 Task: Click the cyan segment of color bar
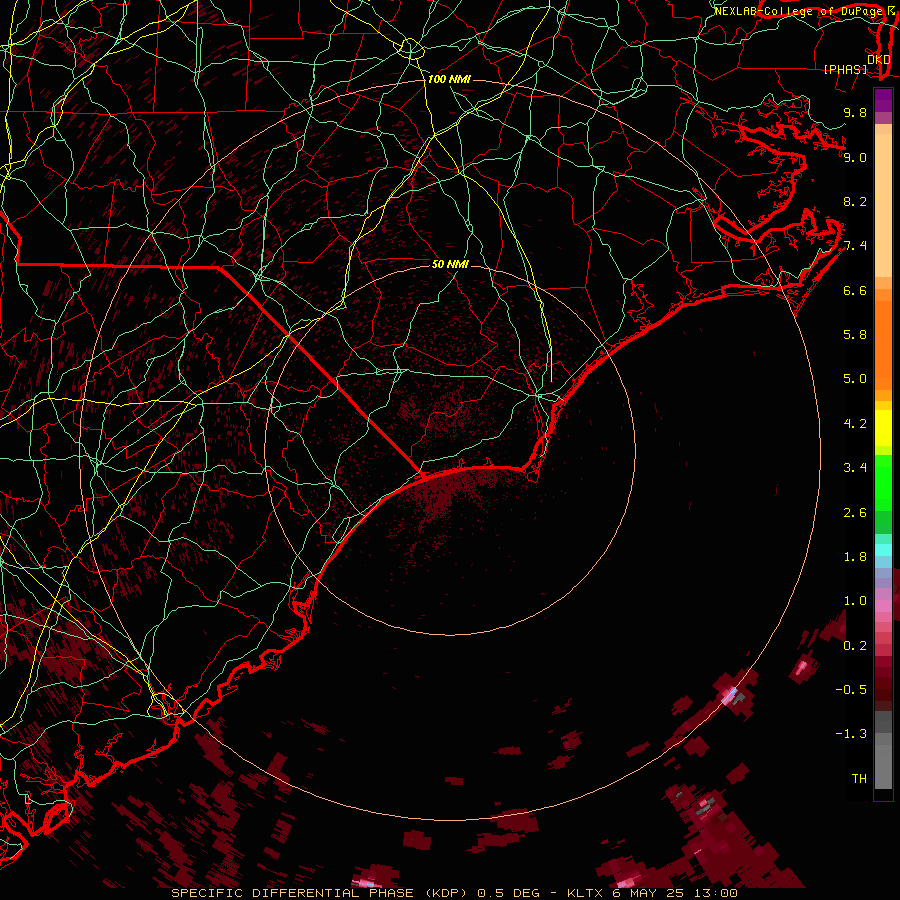[x=883, y=550]
